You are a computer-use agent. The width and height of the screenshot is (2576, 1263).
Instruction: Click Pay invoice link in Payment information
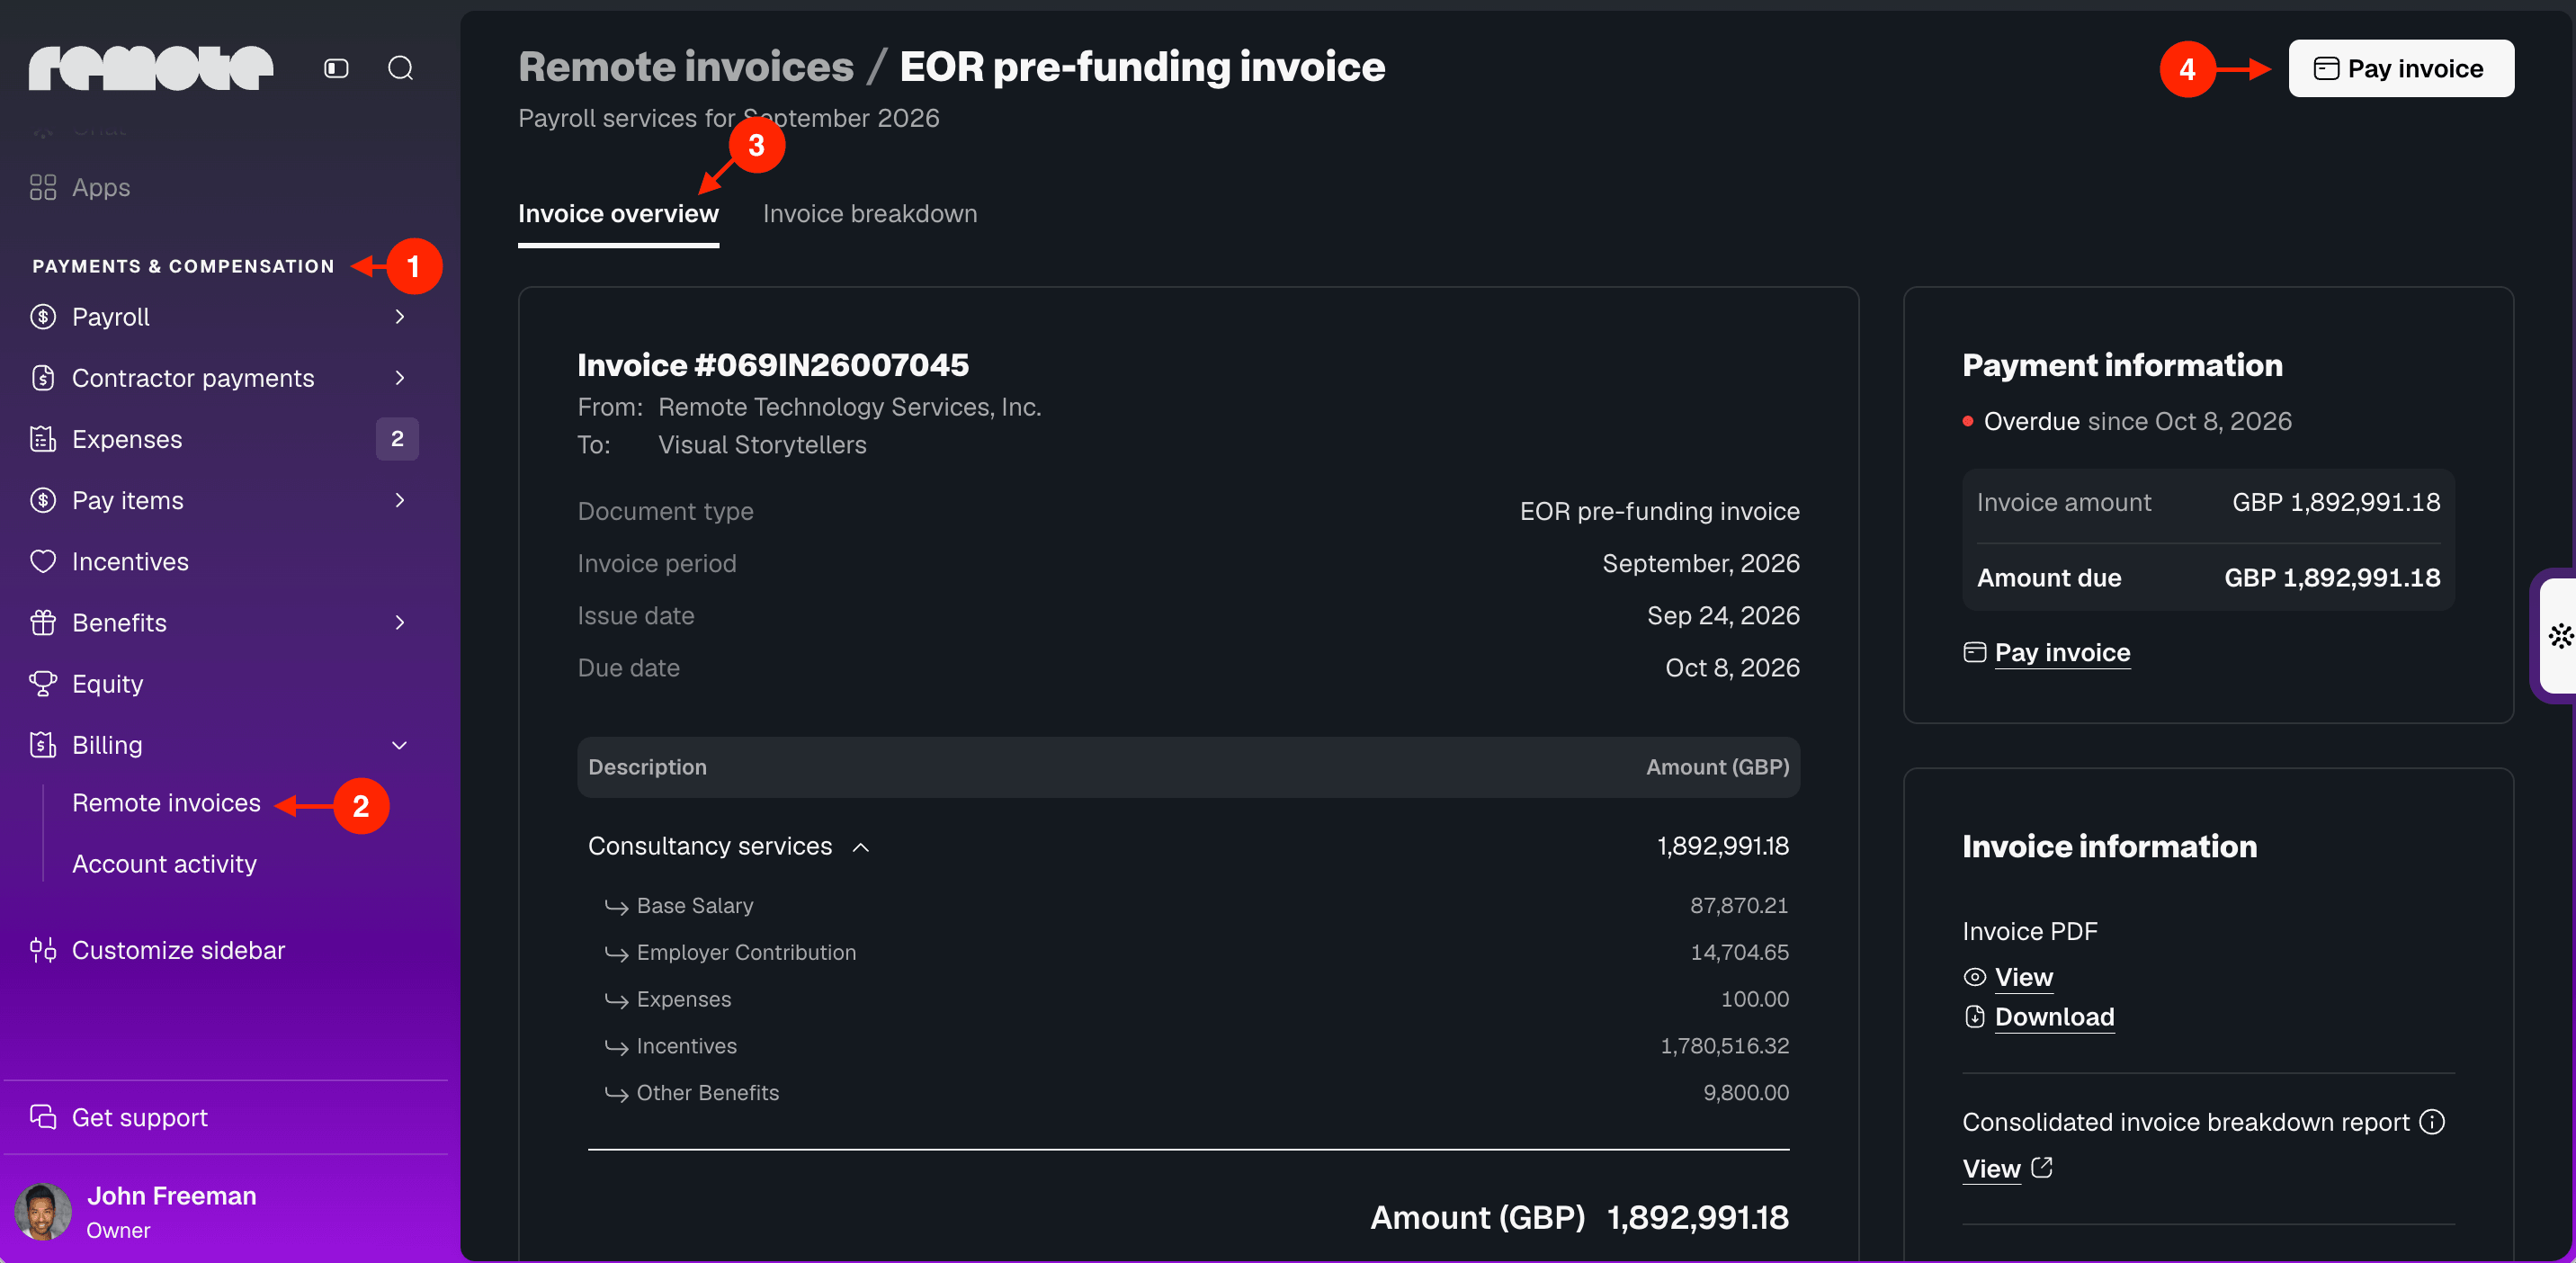[x=2062, y=652]
